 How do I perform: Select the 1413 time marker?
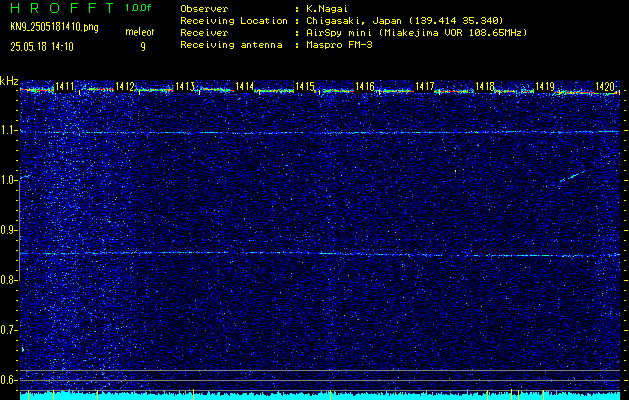tap(185, 86)
